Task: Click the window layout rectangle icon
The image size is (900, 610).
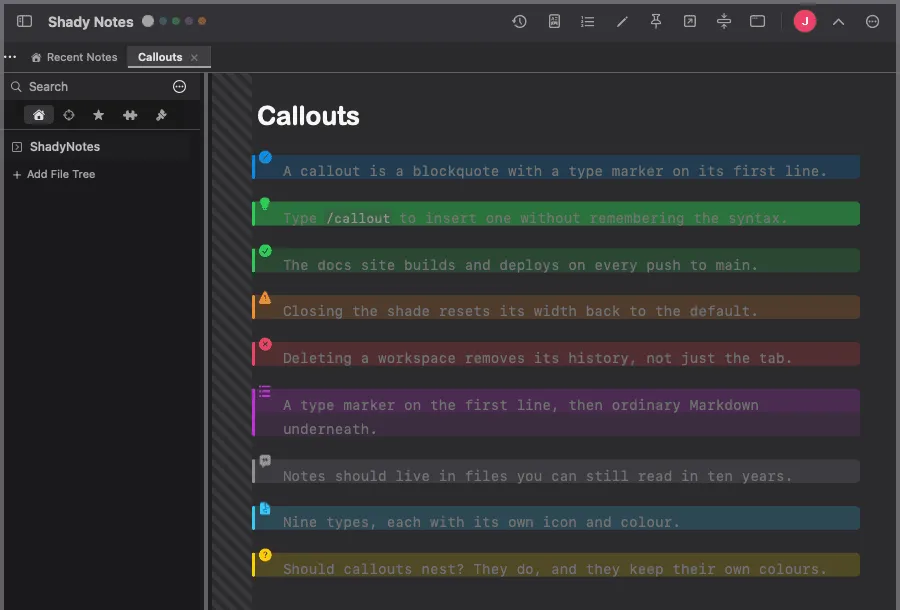Action: point(758,22)
